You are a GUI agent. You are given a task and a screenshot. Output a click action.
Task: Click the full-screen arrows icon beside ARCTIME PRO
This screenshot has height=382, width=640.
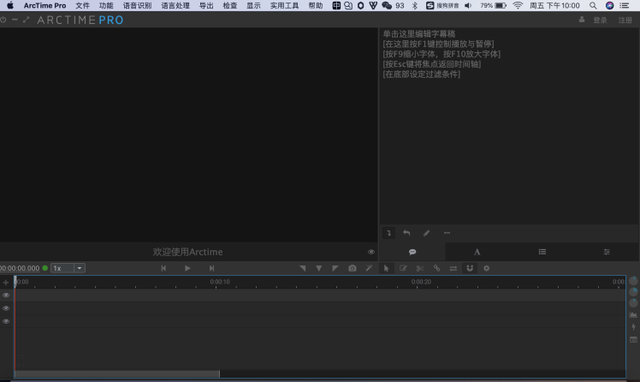26,20
